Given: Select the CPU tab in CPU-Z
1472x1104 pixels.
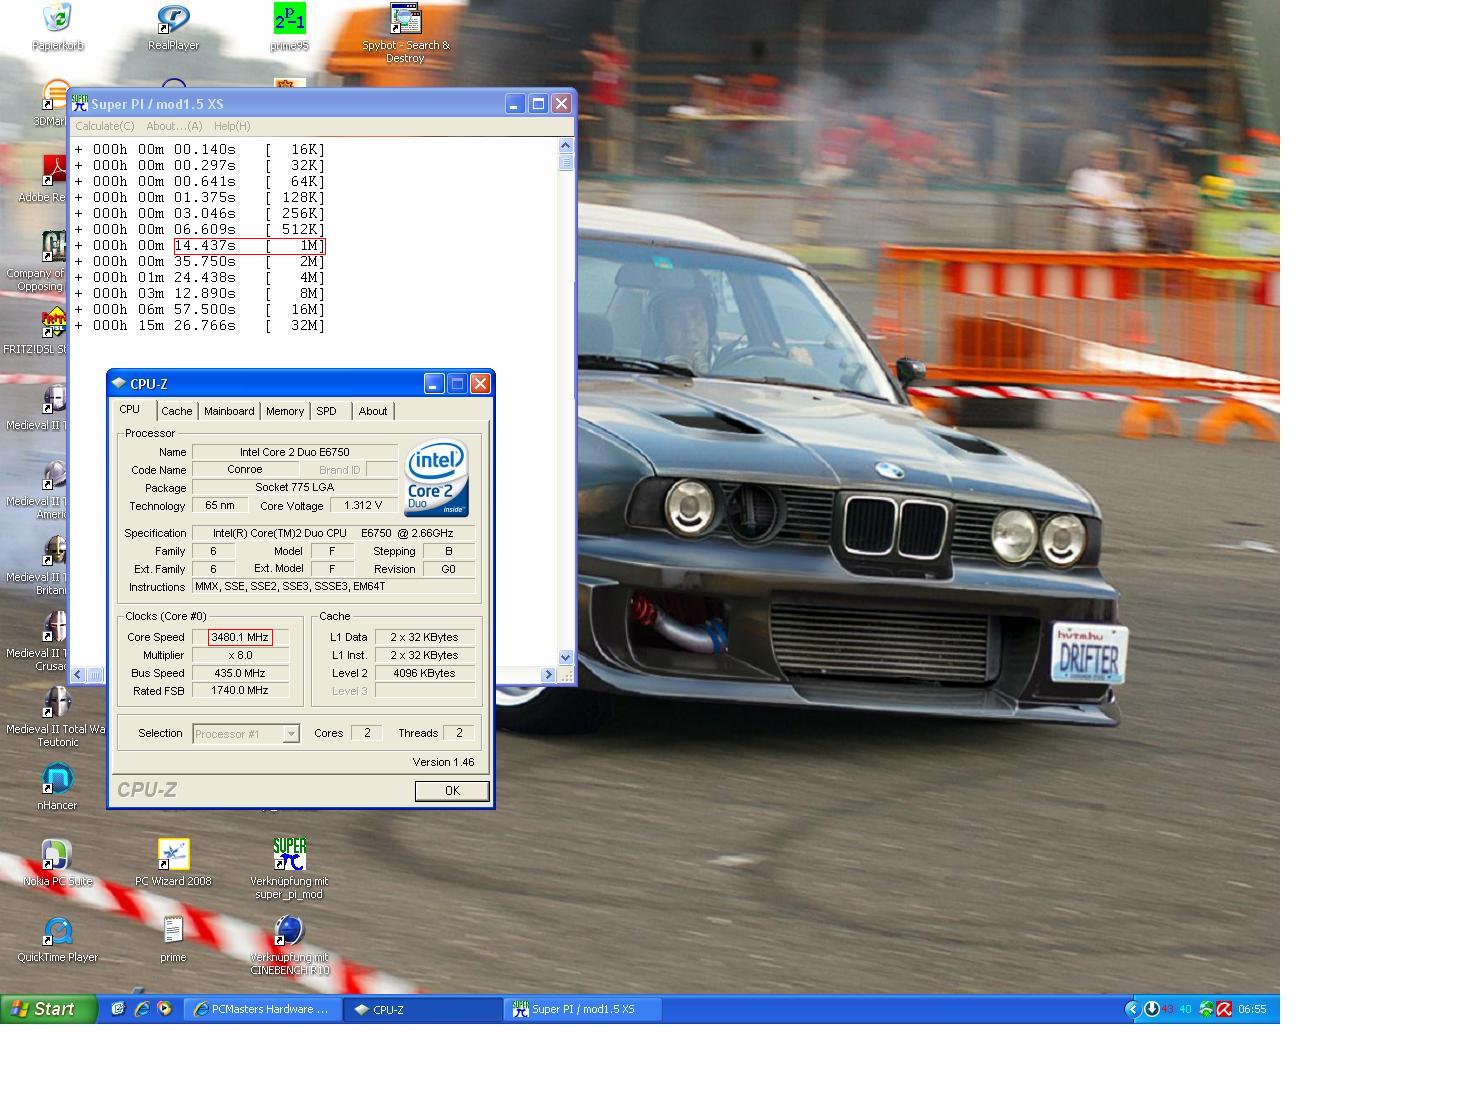Looking at the screenshot, I should 130,409.
